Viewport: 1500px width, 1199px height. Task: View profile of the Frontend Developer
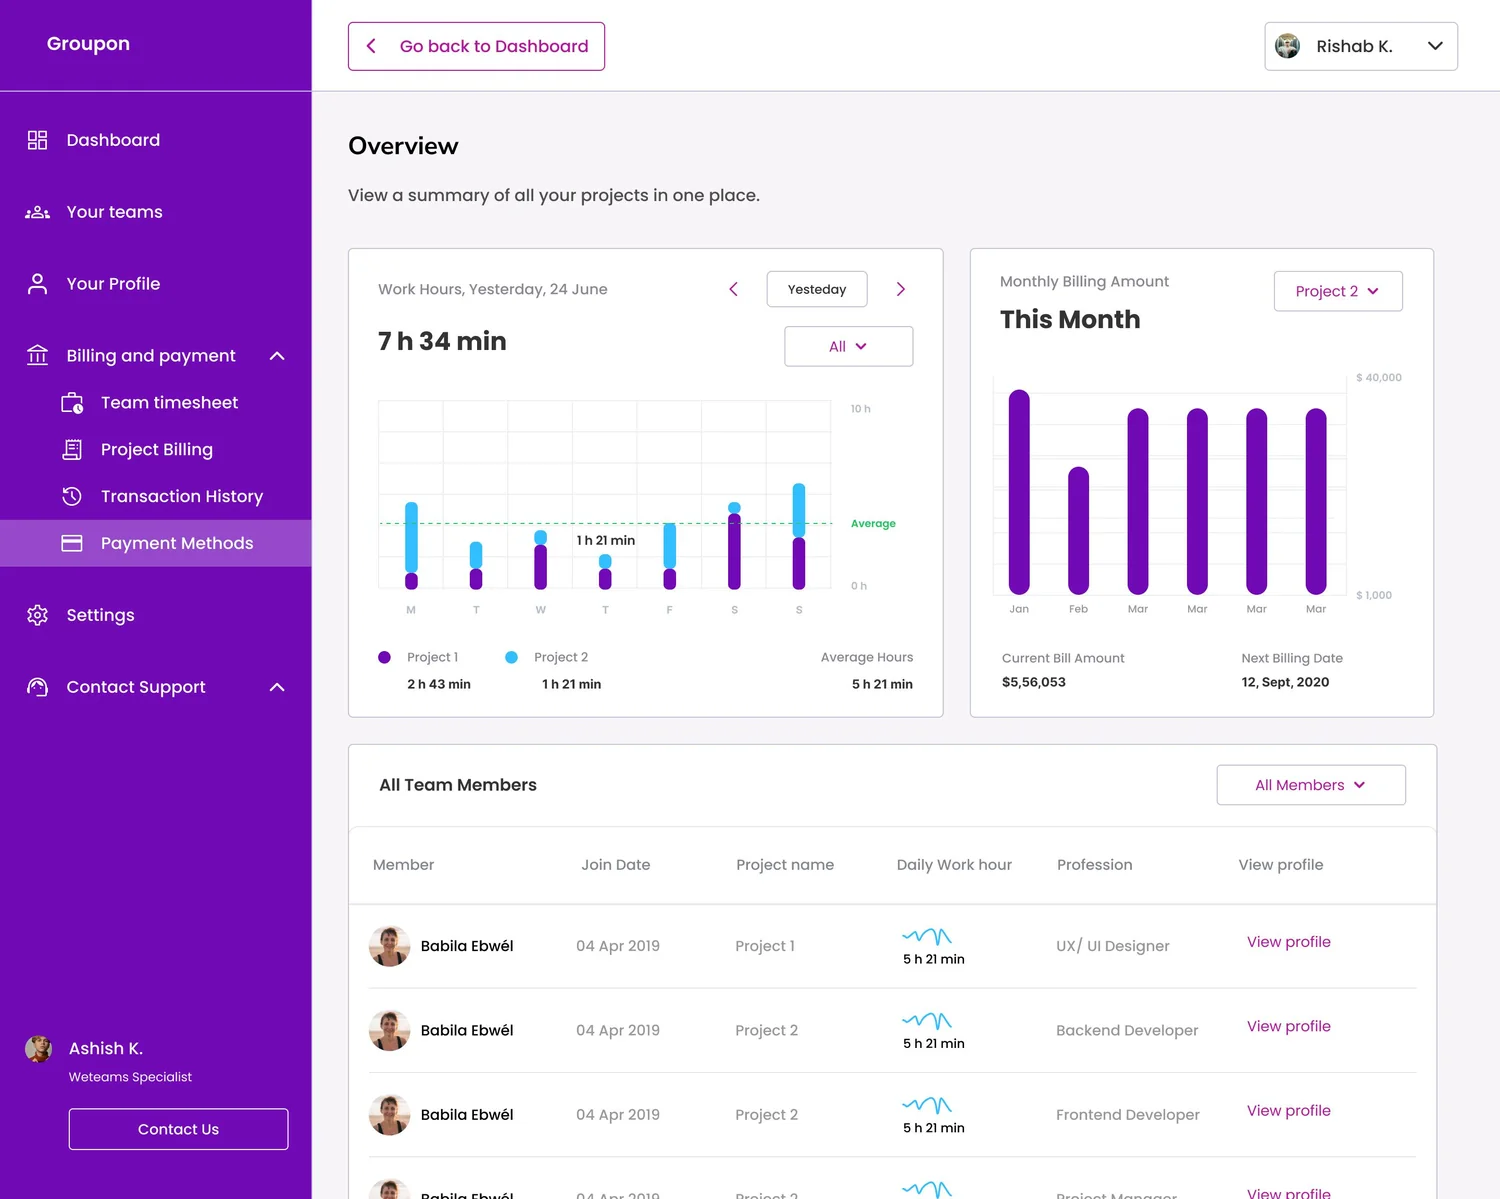(x=1288, y=1110)
